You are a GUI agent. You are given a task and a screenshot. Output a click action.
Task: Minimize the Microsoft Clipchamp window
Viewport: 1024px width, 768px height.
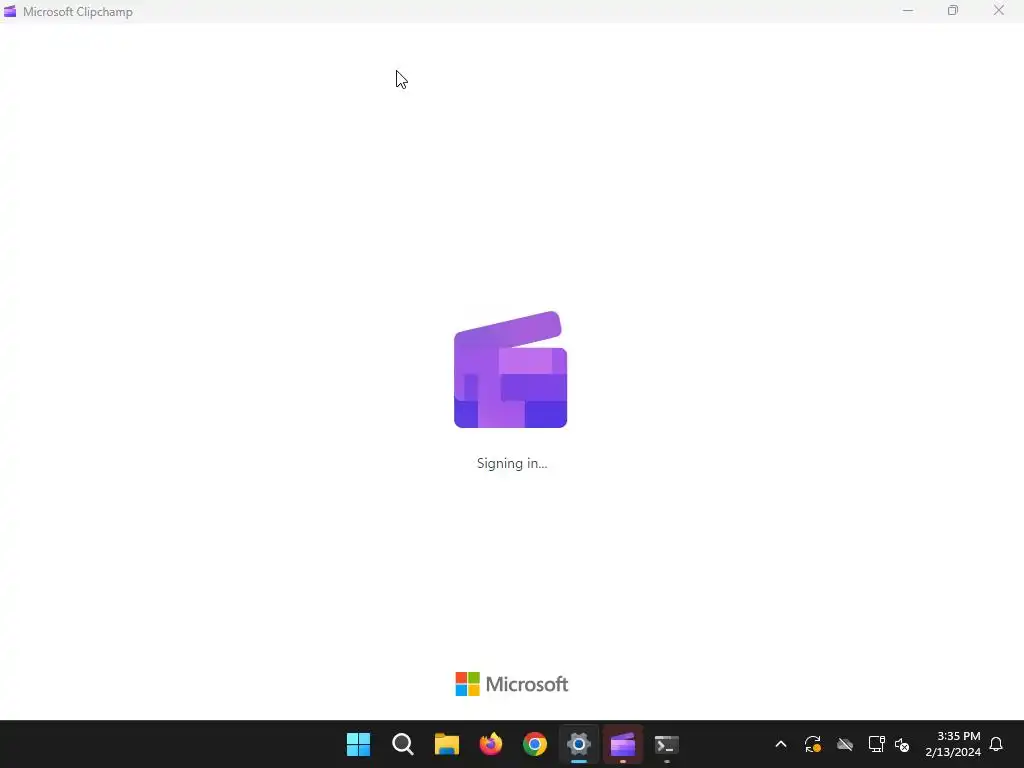pos(908,10)
